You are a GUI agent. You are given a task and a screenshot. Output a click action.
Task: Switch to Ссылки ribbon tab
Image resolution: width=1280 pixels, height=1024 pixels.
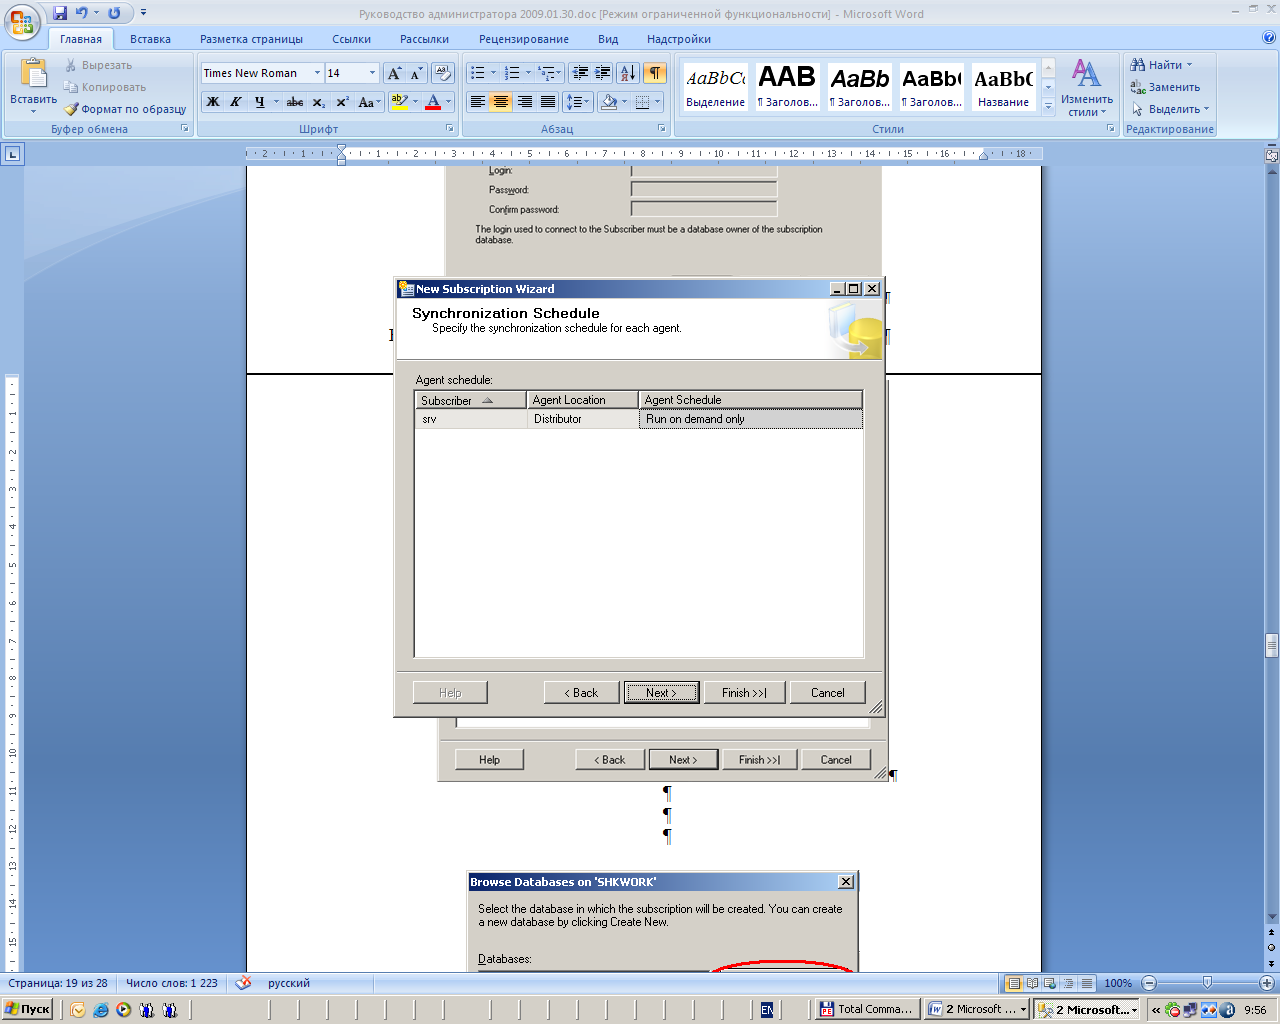pos(352,39)
